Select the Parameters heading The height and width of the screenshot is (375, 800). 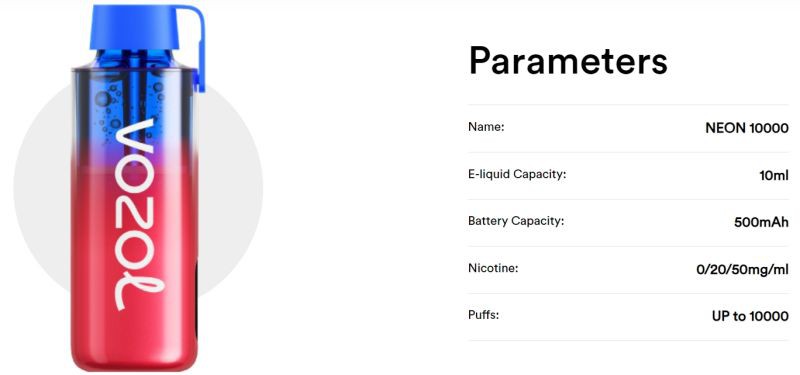point(568,60)
